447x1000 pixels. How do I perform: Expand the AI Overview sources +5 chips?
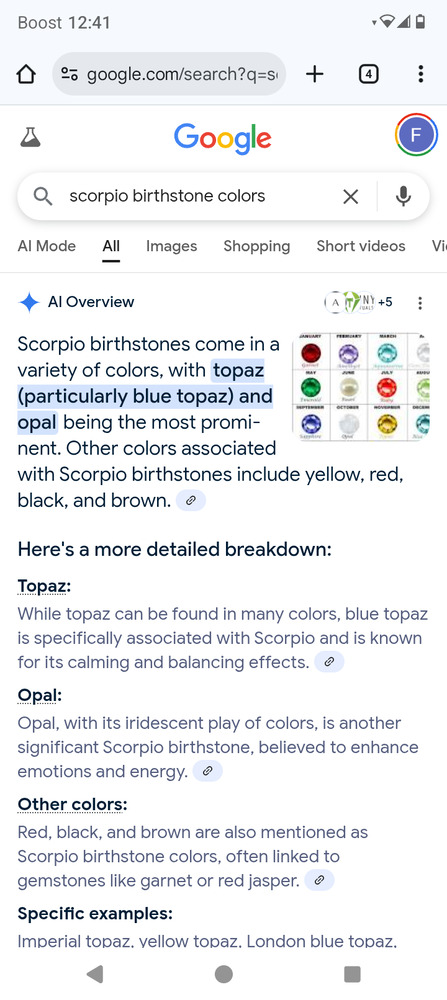[x=360, y=302]
